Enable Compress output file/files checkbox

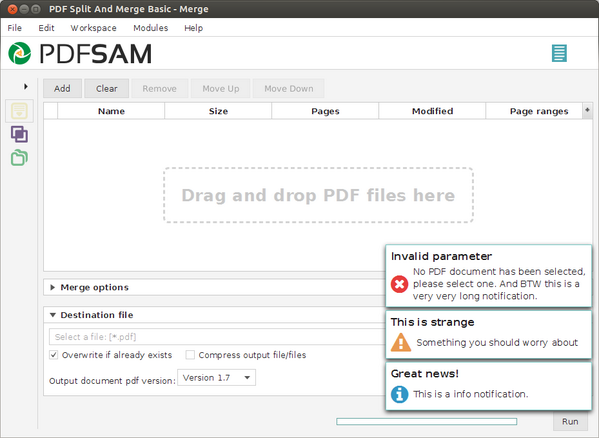[190, 355]
